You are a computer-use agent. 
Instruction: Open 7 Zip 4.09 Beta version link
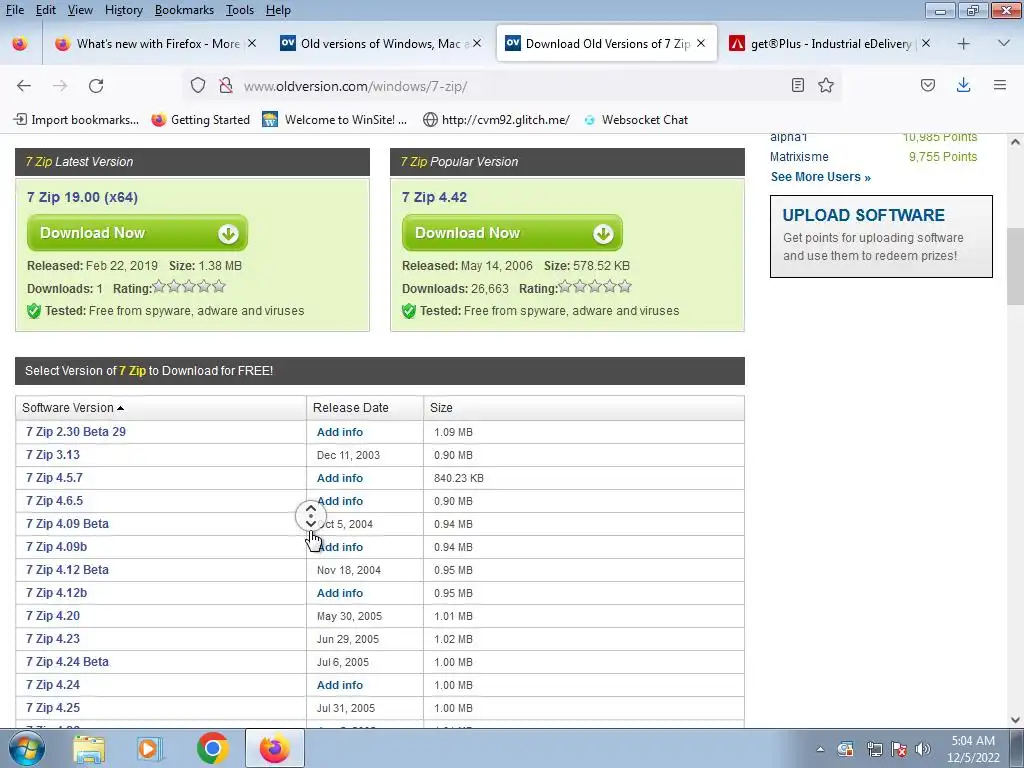(x=67, y=524)
